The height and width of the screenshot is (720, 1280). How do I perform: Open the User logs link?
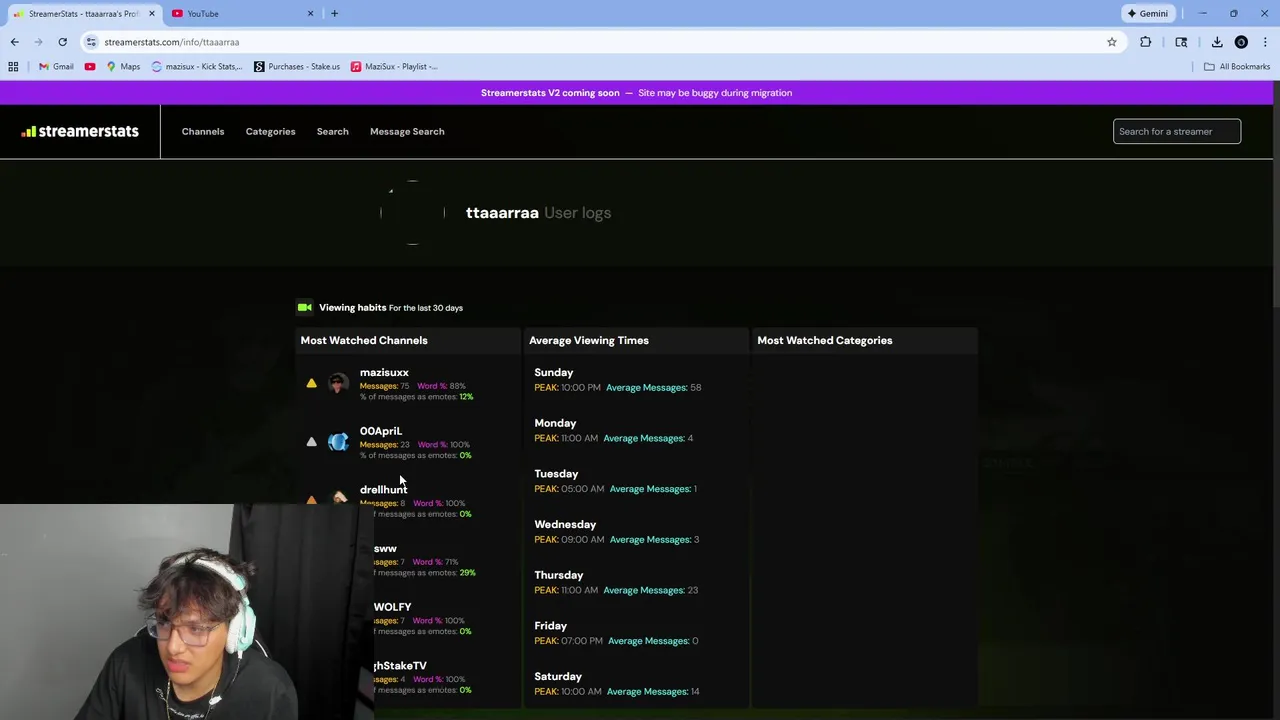[577, 212]
